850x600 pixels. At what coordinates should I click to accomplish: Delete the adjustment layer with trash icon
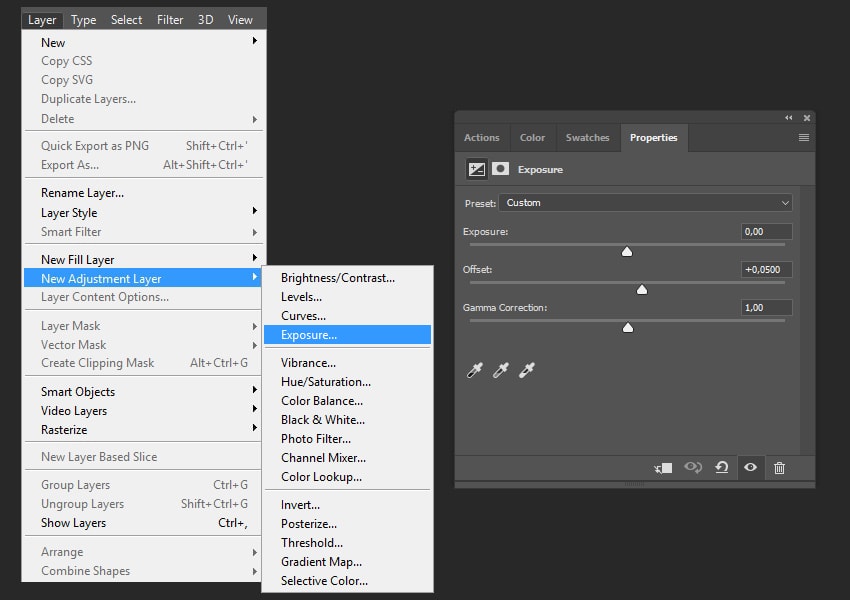[x=779, y=467]
